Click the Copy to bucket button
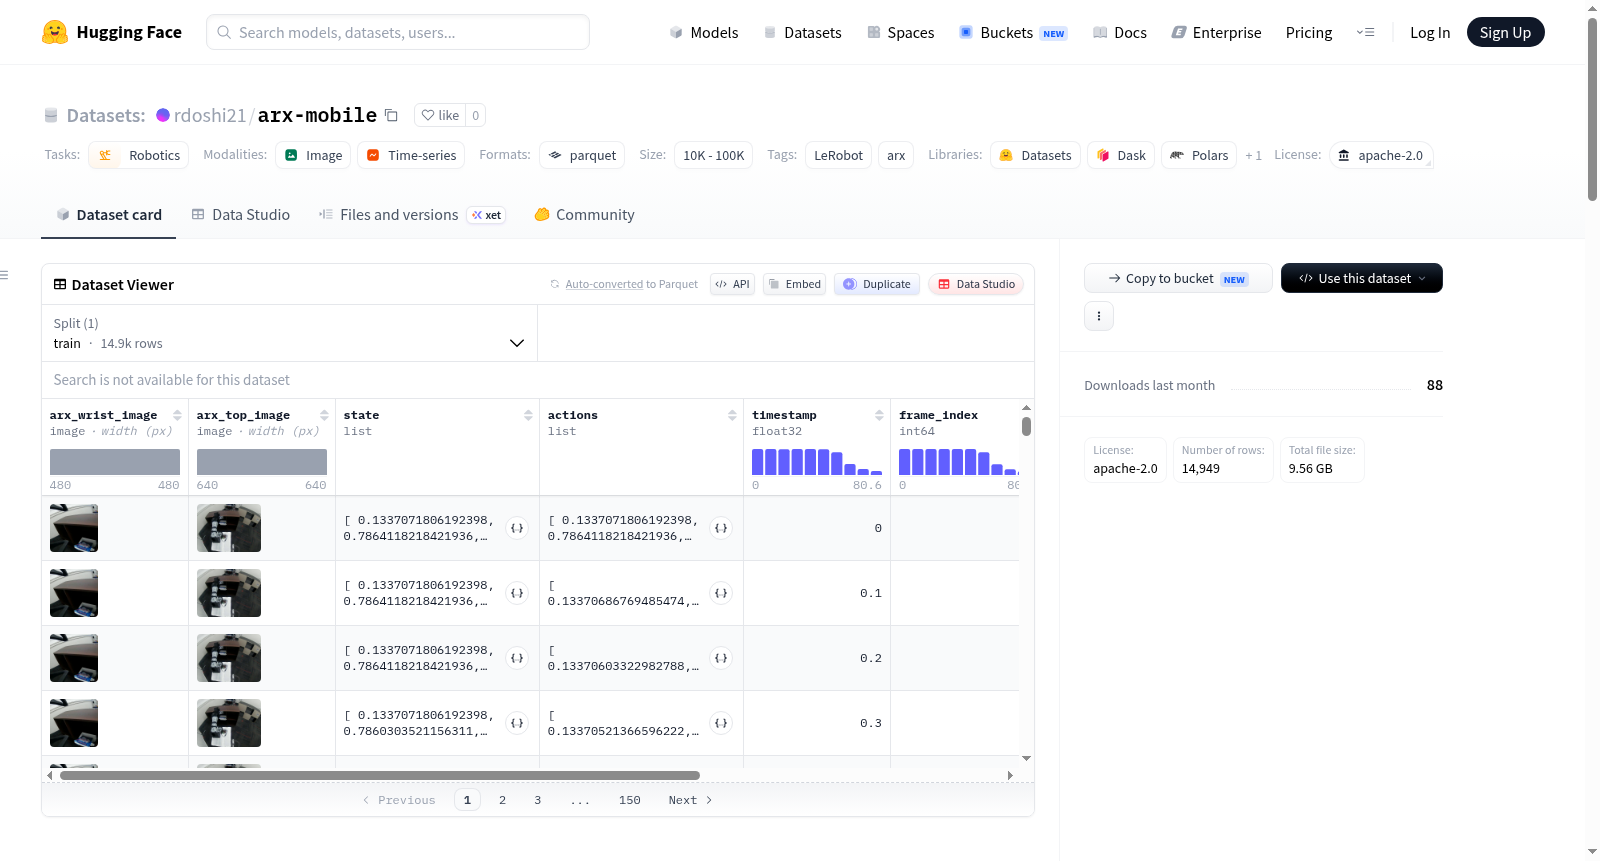1600x861 pixels. (x=1178, y=278)
